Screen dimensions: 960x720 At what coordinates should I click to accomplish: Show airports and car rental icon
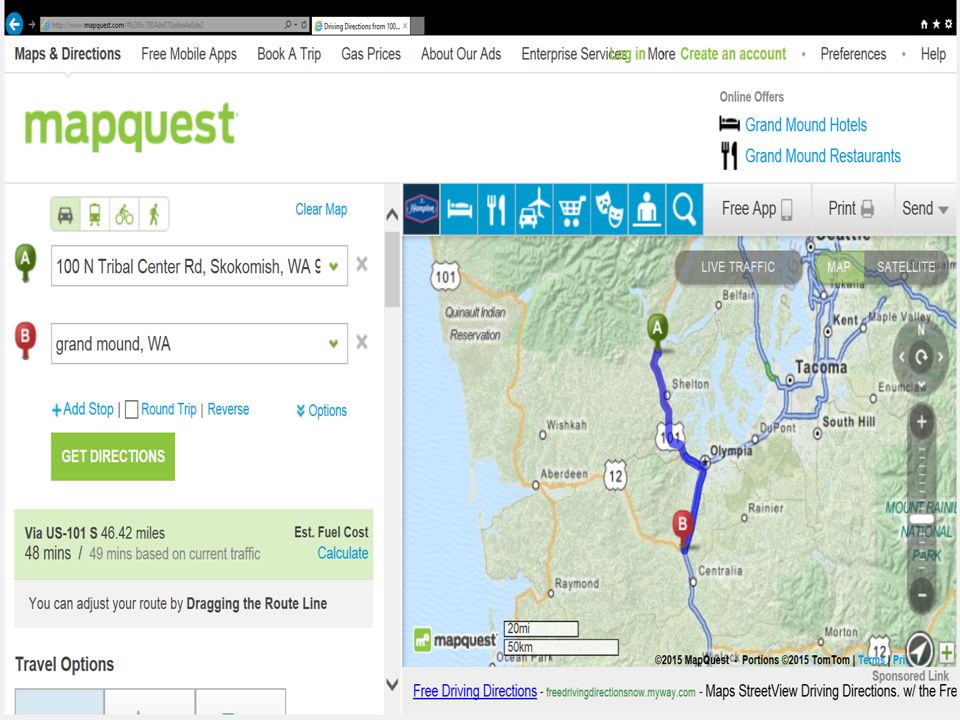534,209
